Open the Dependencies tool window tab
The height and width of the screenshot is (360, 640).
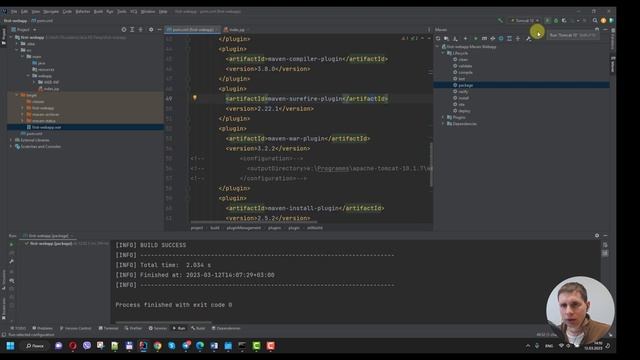pos(226,328)
